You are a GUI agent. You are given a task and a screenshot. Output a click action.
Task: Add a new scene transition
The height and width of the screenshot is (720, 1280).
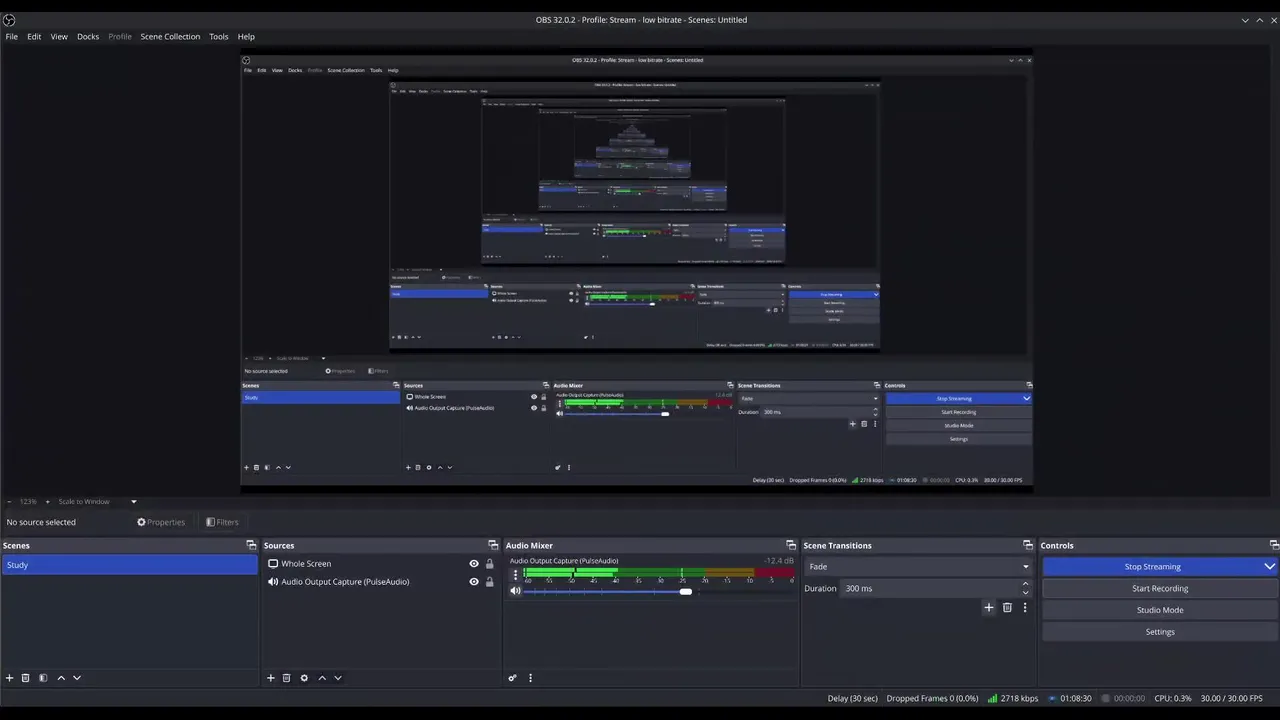coord(989,607)
